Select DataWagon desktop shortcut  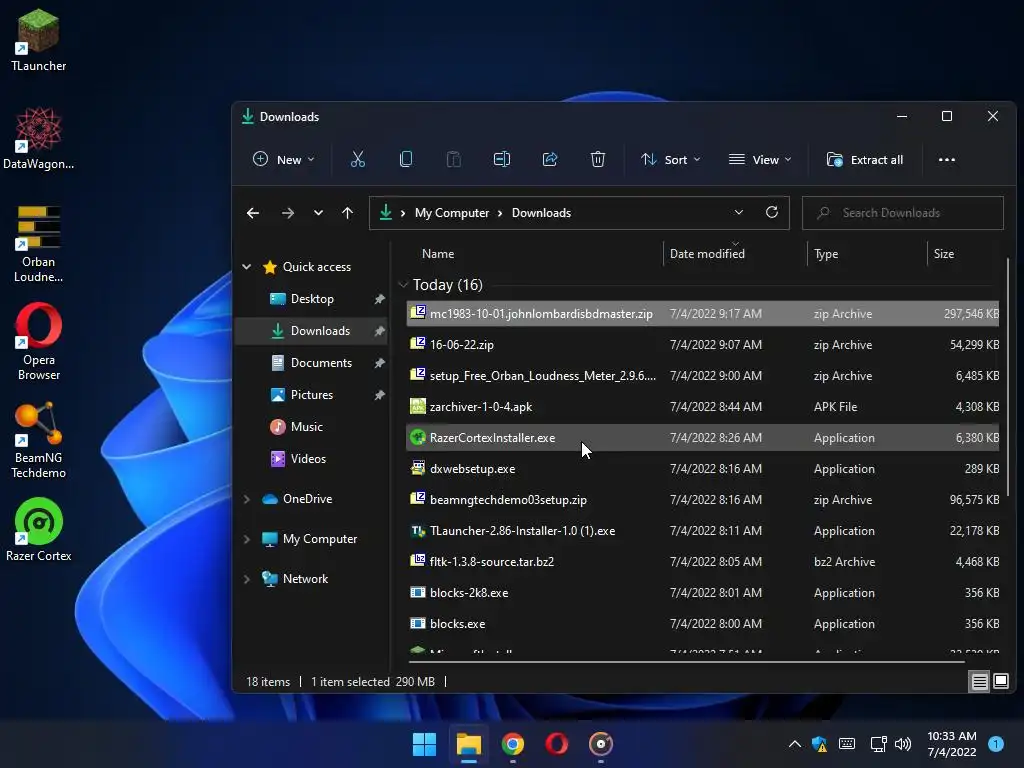(39, 138)
